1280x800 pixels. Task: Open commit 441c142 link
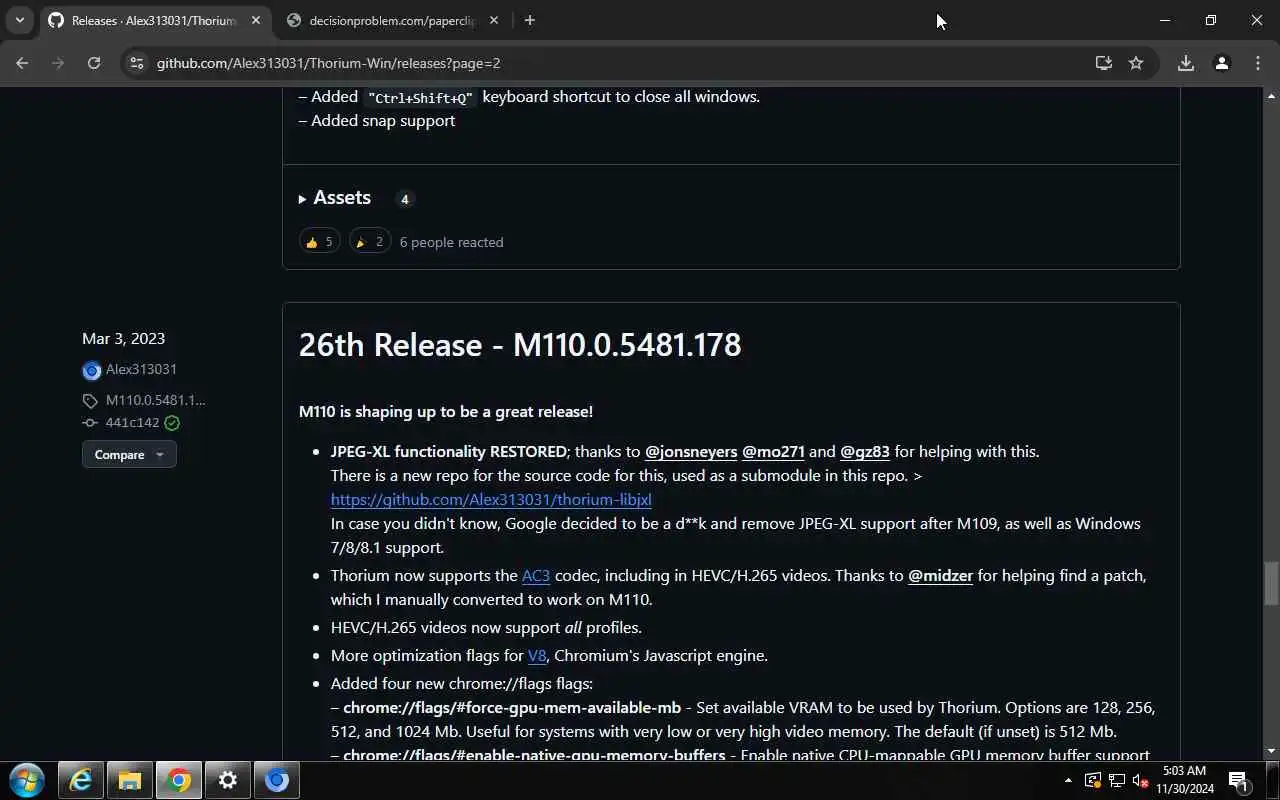click(132, 423)
